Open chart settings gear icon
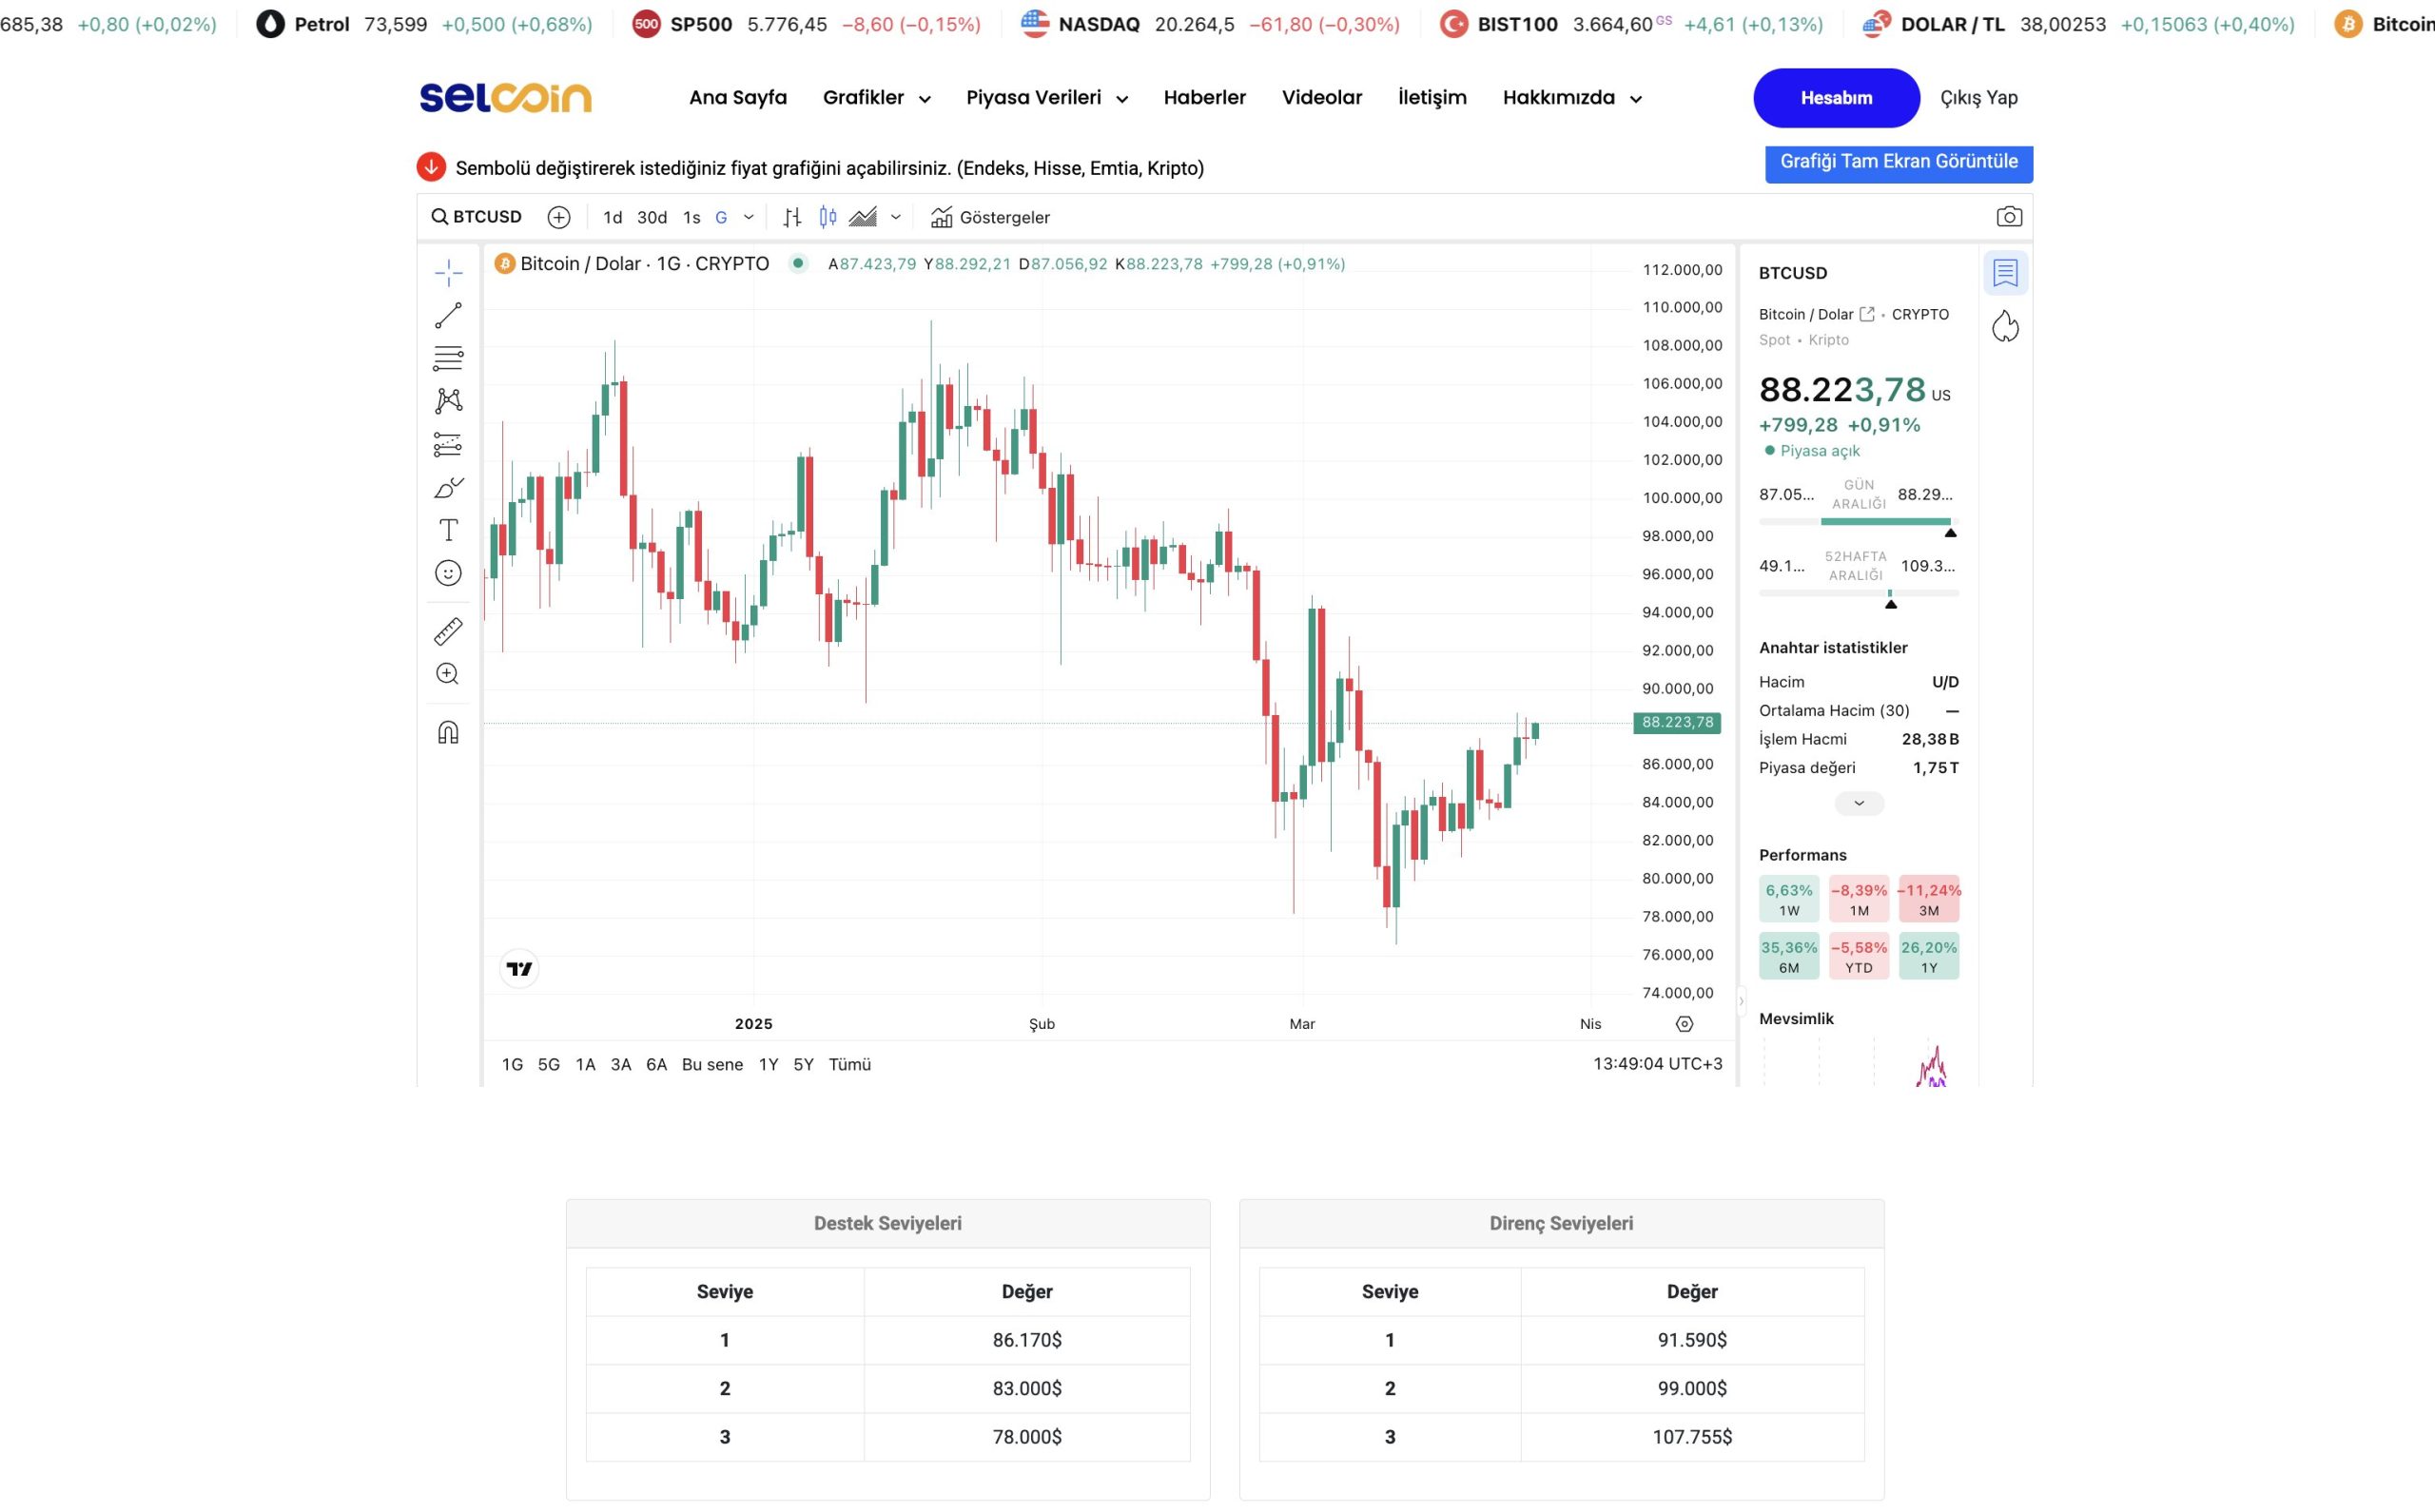The width and height of the screenshot is (2435, 1512). point(1684,1024)
